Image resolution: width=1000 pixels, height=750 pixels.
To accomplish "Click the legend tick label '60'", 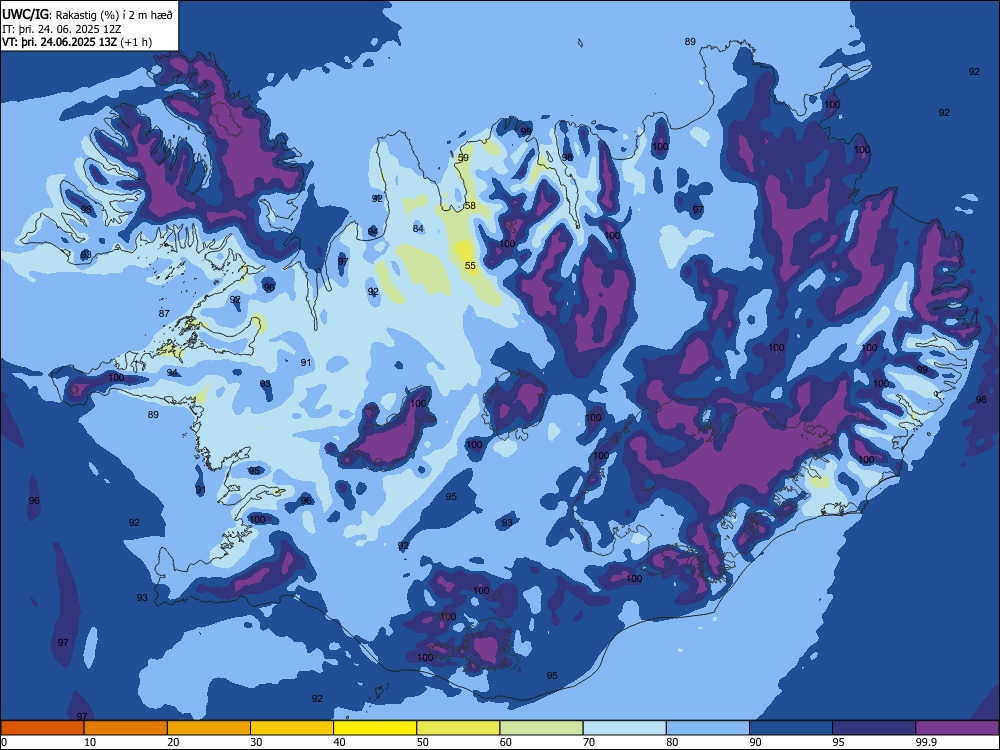I will [x=506, y=742].
